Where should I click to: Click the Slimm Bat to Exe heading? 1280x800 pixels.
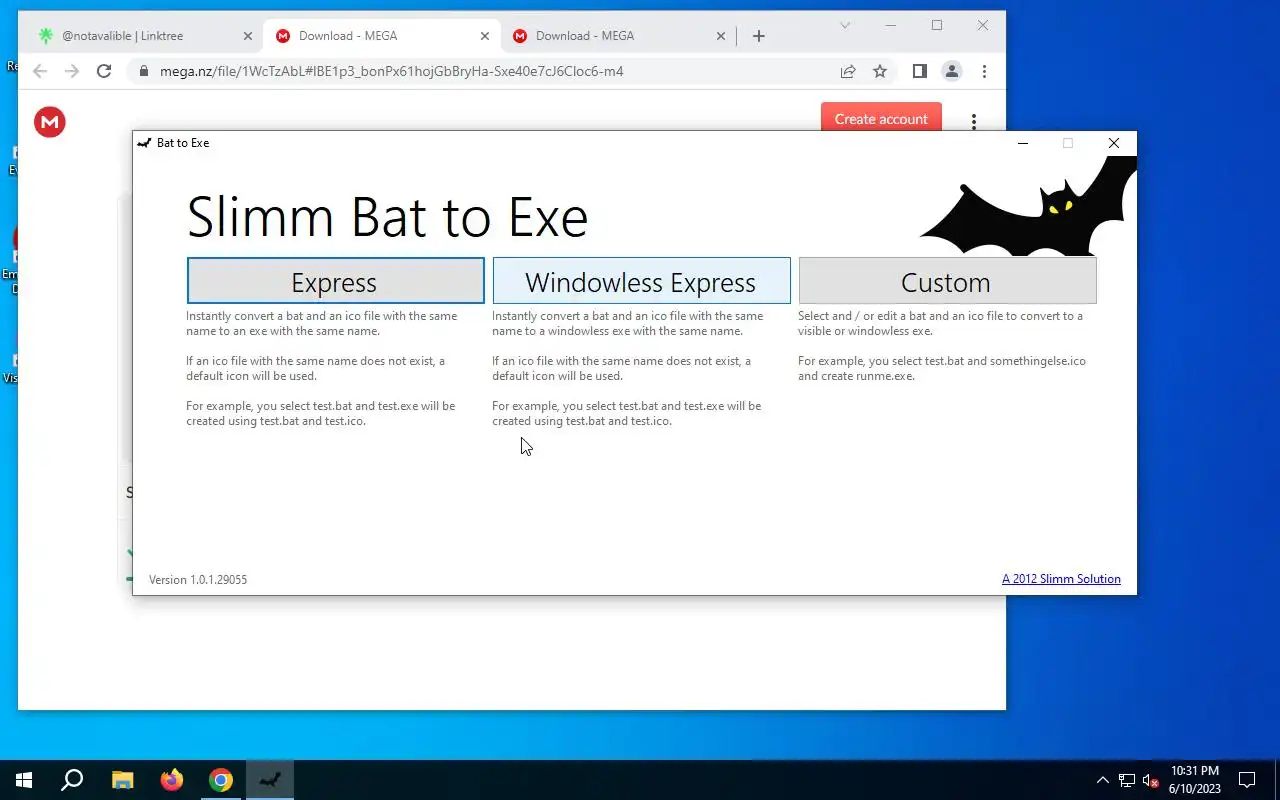[x=387, y=216]
